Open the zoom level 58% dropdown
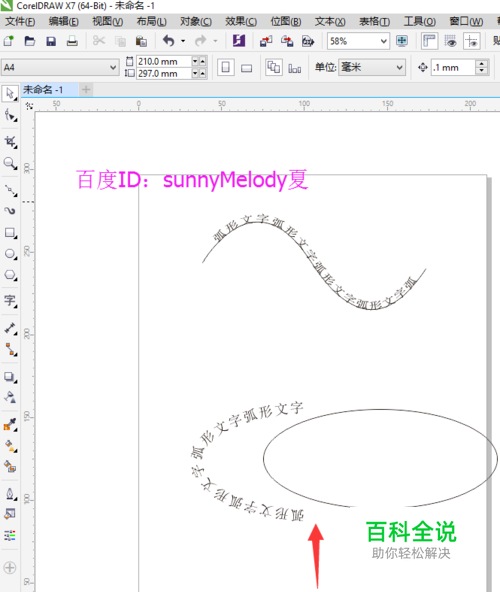The height and width of the screenshot is (592, 500). point(384,41)
